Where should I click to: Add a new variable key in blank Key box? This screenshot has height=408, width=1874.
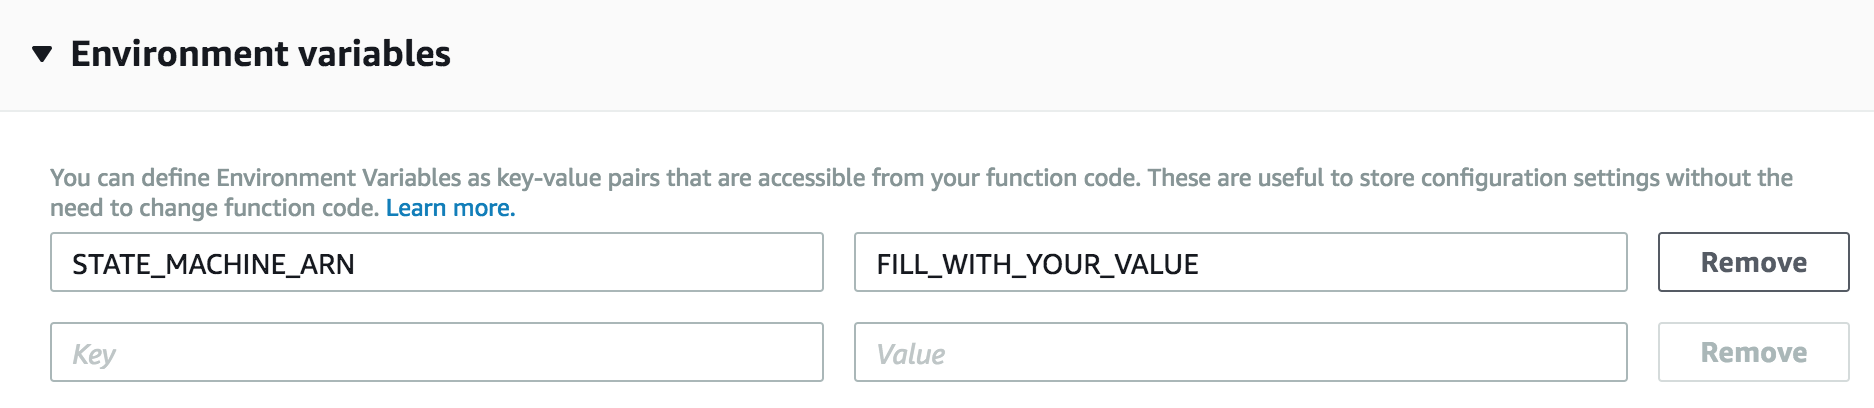(x=437, y=352)
